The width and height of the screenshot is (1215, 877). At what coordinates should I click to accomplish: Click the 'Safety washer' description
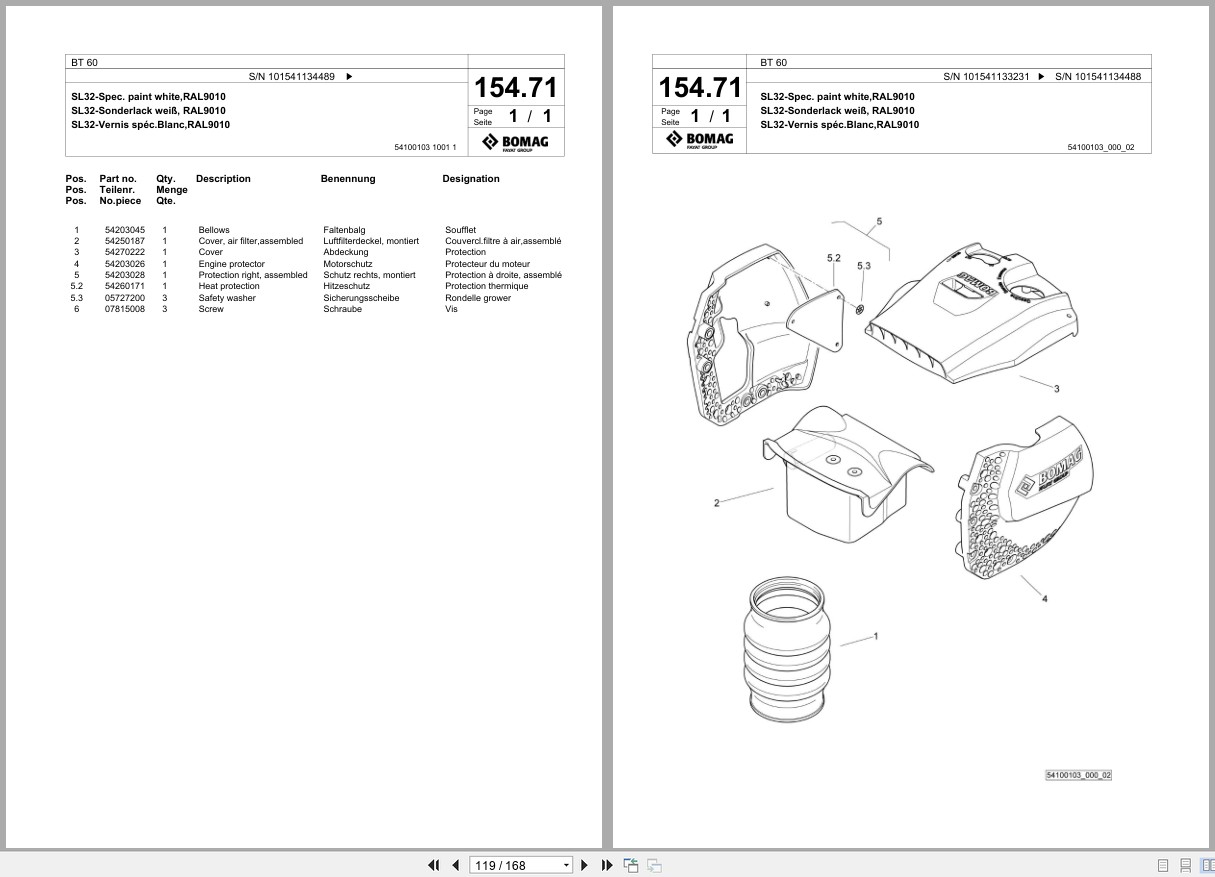pyautogui.click(x=227, y=298)
